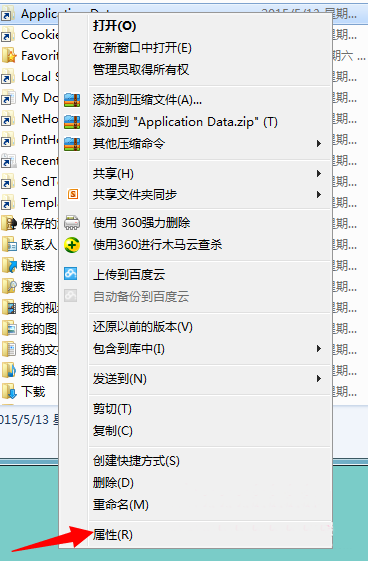
Task: Open 发送到(N) submenu
Action: [119, 379]
